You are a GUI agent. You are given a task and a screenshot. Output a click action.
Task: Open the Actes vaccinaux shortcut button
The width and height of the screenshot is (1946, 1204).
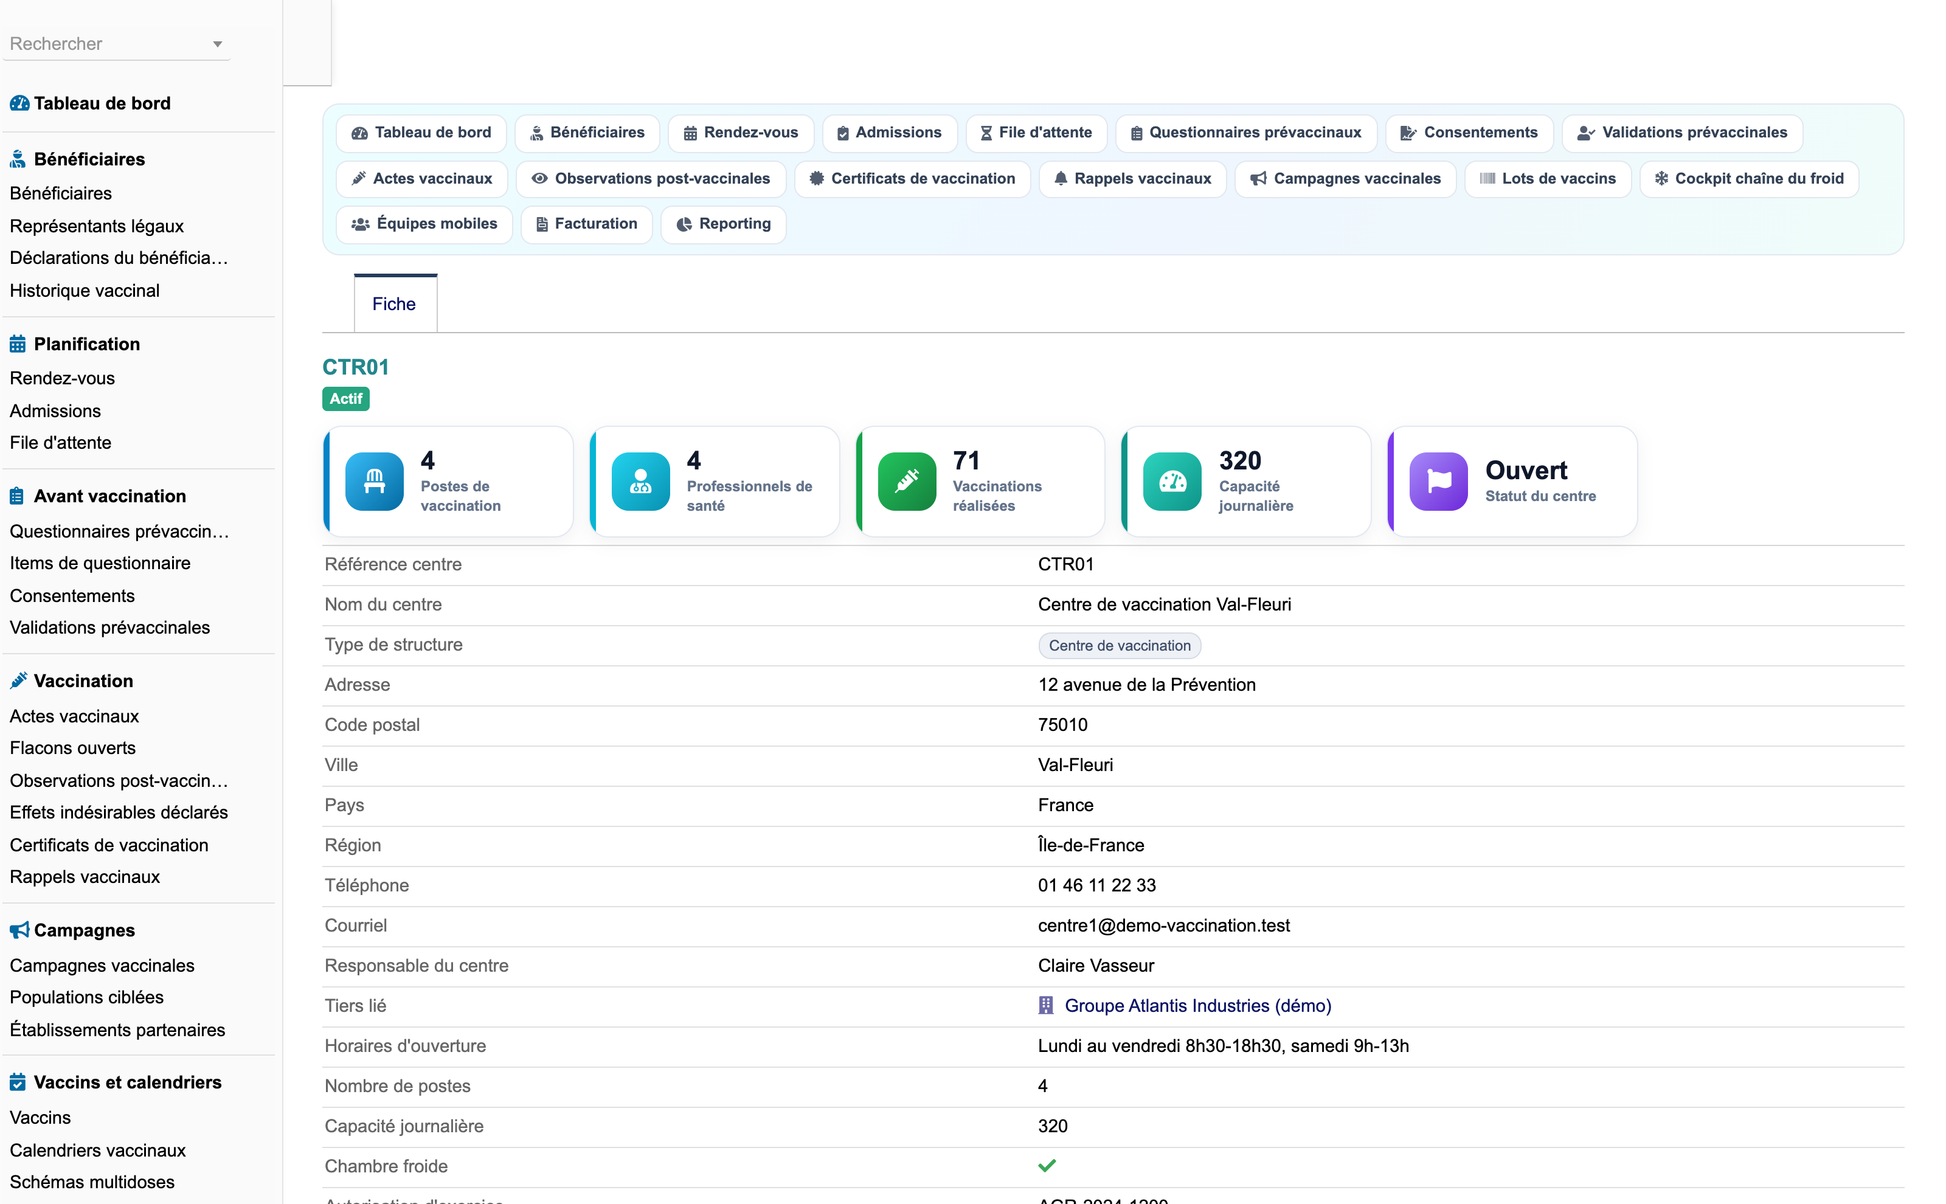point(422,179)
